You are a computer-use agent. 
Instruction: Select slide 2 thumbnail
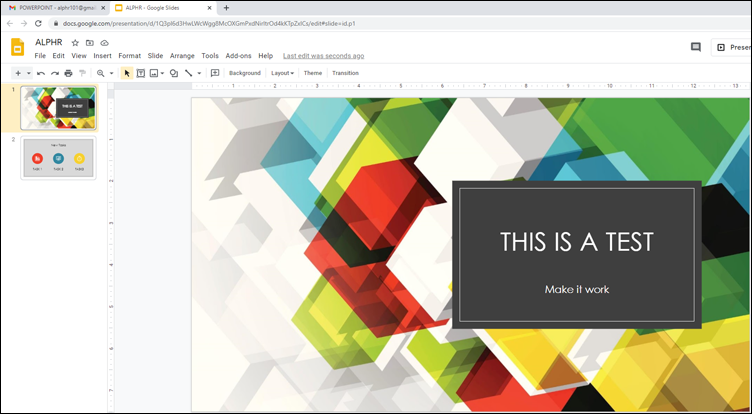pos(58,158)
